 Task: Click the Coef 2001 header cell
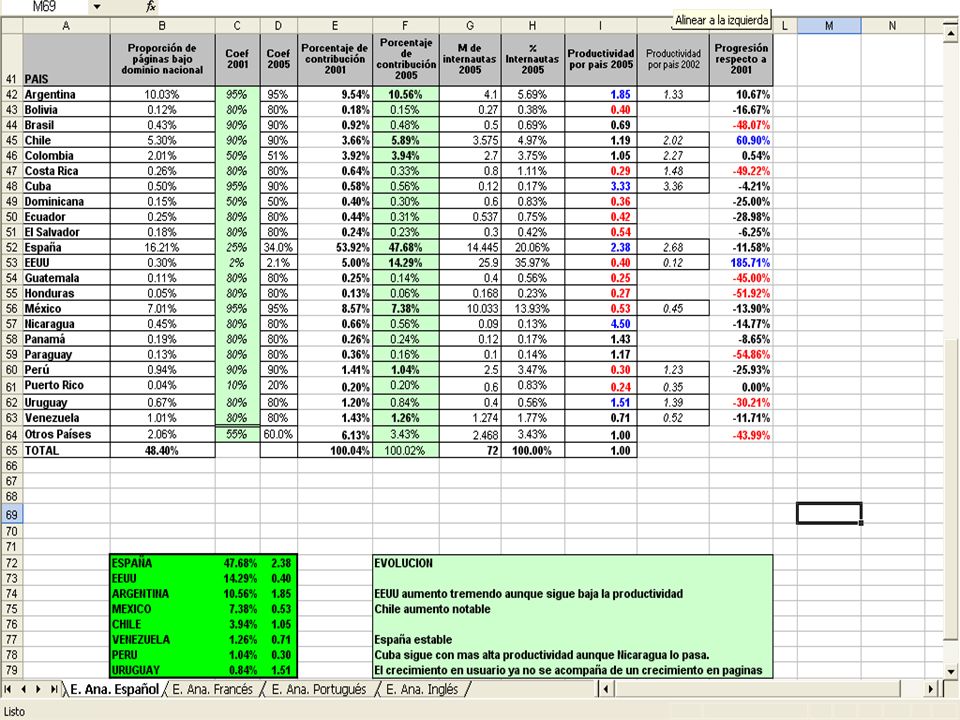point(238,59)
